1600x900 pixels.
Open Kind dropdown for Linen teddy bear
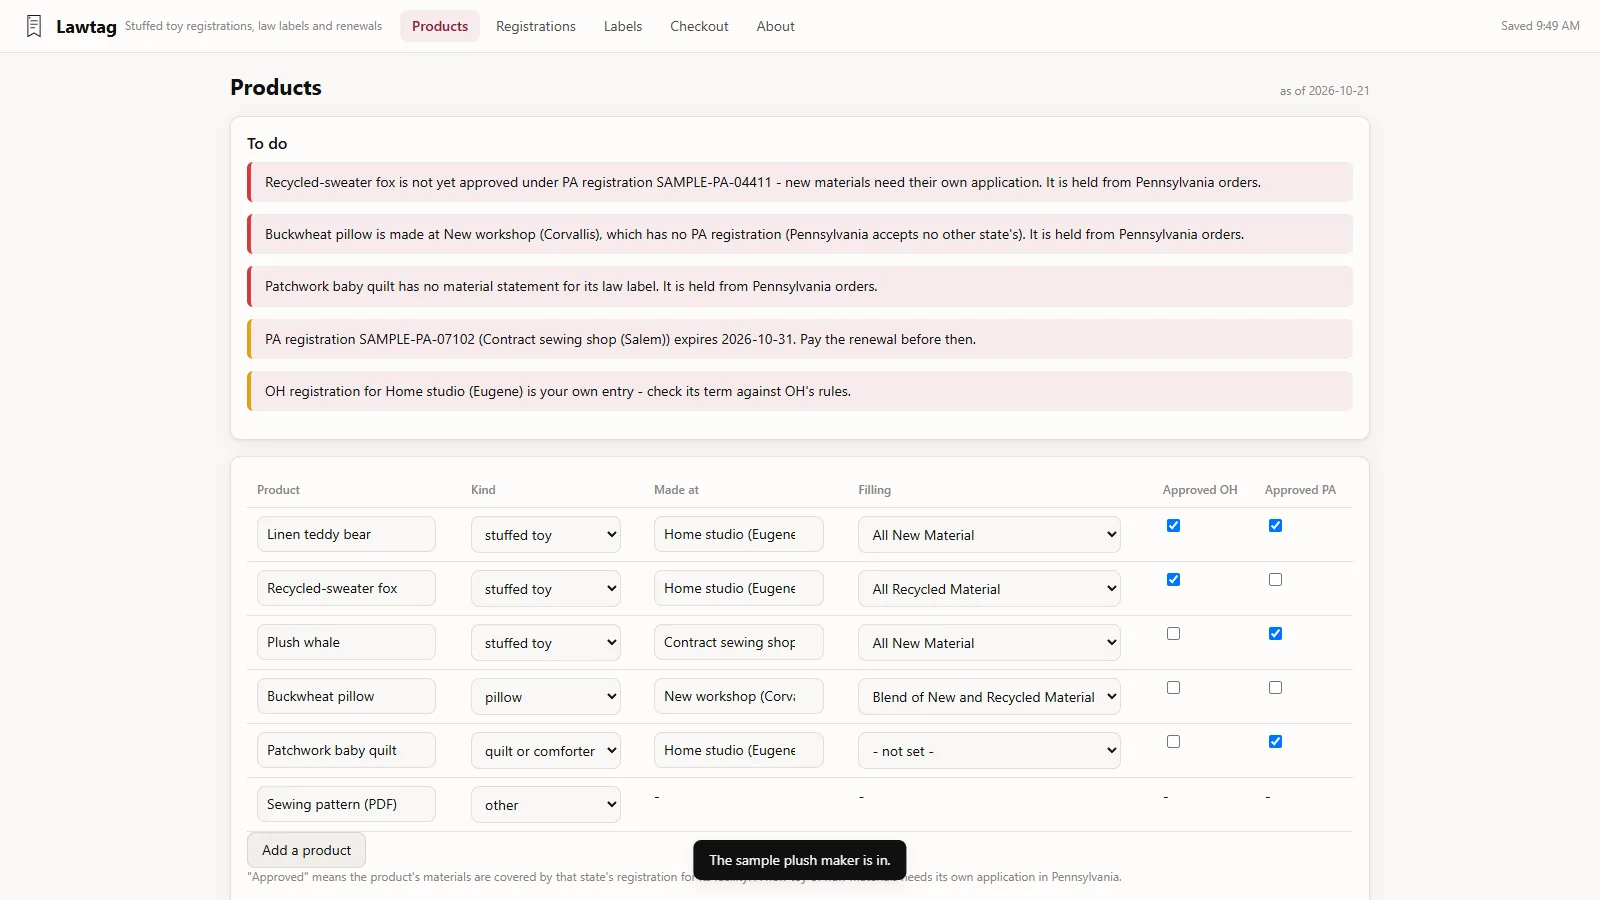pos(546,535)
